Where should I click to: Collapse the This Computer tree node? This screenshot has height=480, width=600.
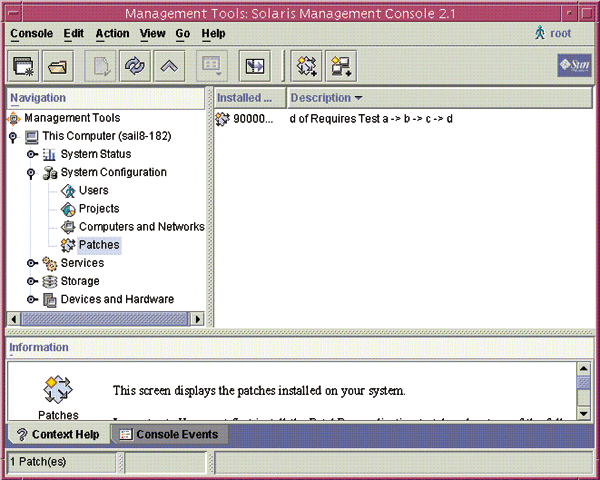(x=13, y=136)
